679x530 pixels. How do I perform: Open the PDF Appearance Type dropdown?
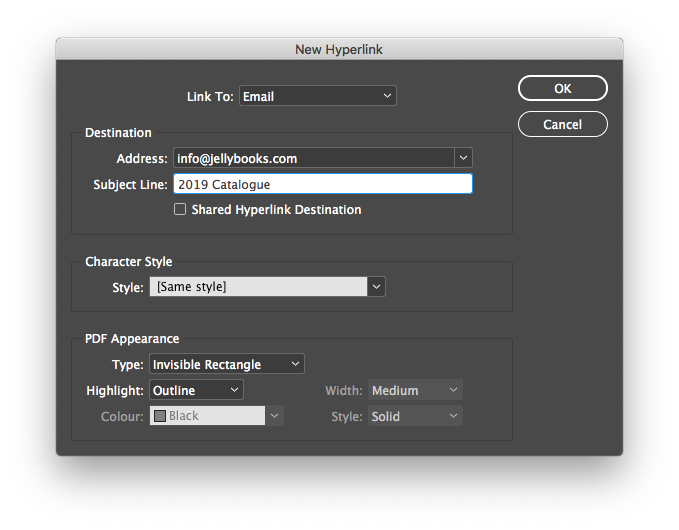[x=226, y=364]
